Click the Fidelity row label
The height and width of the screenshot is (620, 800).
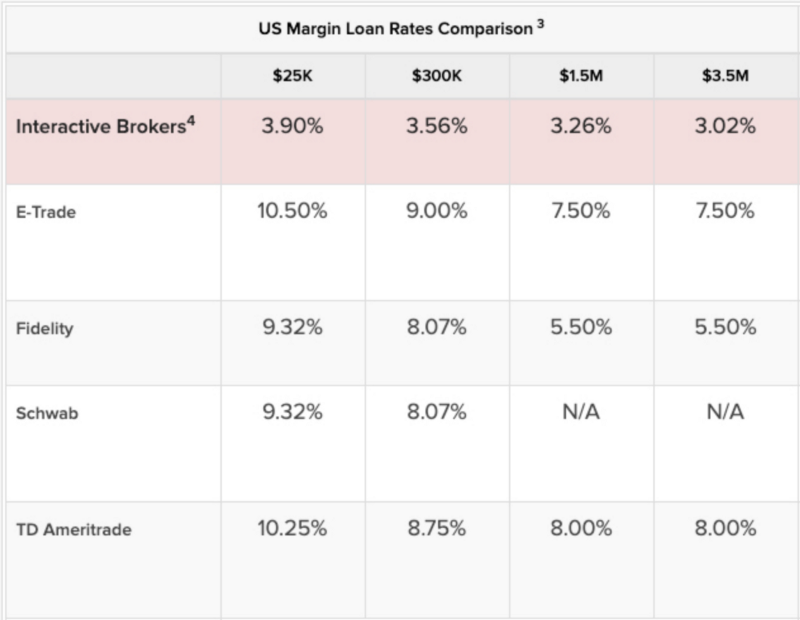44,328
